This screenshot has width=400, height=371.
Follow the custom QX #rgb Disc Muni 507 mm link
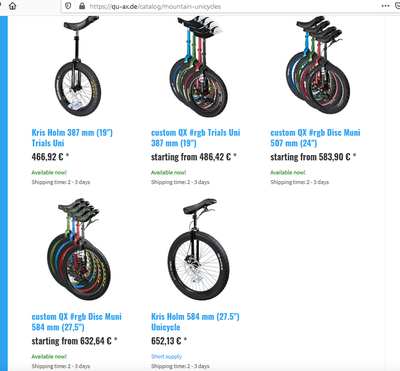(315, 138)
